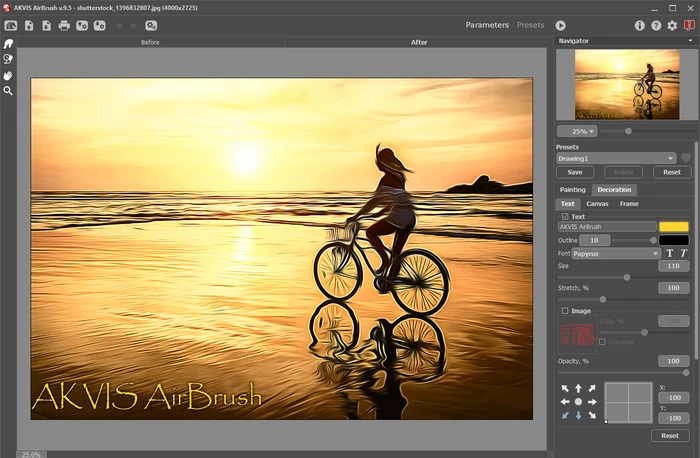Toggle bold text style T button
This screenshot has height=458, width=700.
pos(670,253)
